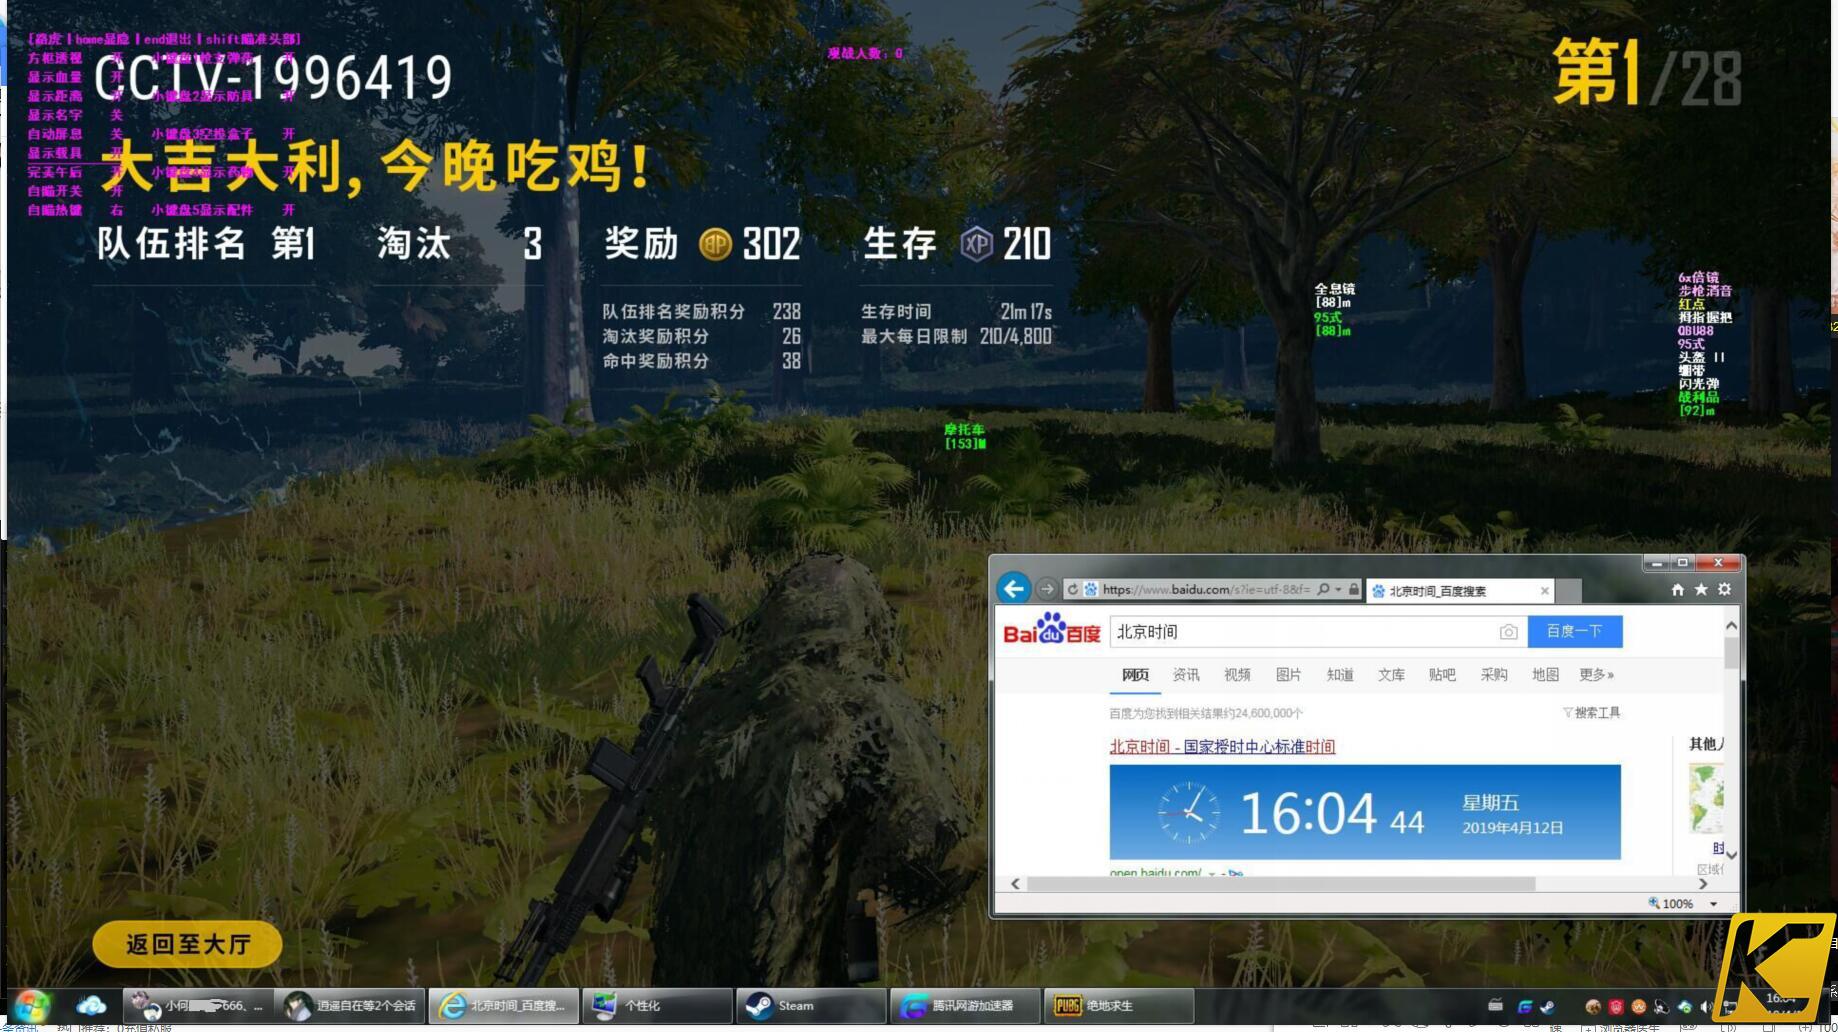This screenshot has width=1838, height=1032.
Task: Click the browser vertical scrollbar up arrow
Action: tap(1731, 626)
